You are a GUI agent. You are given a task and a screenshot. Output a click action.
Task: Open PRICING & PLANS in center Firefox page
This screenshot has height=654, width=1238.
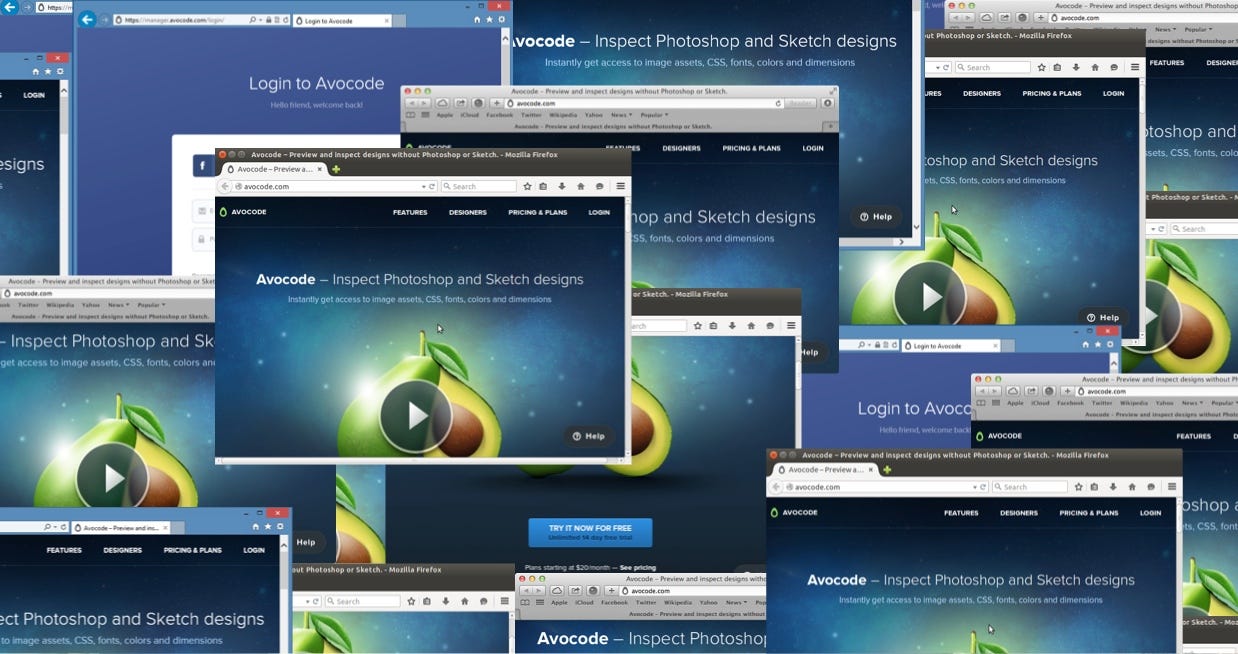point(537,212)
